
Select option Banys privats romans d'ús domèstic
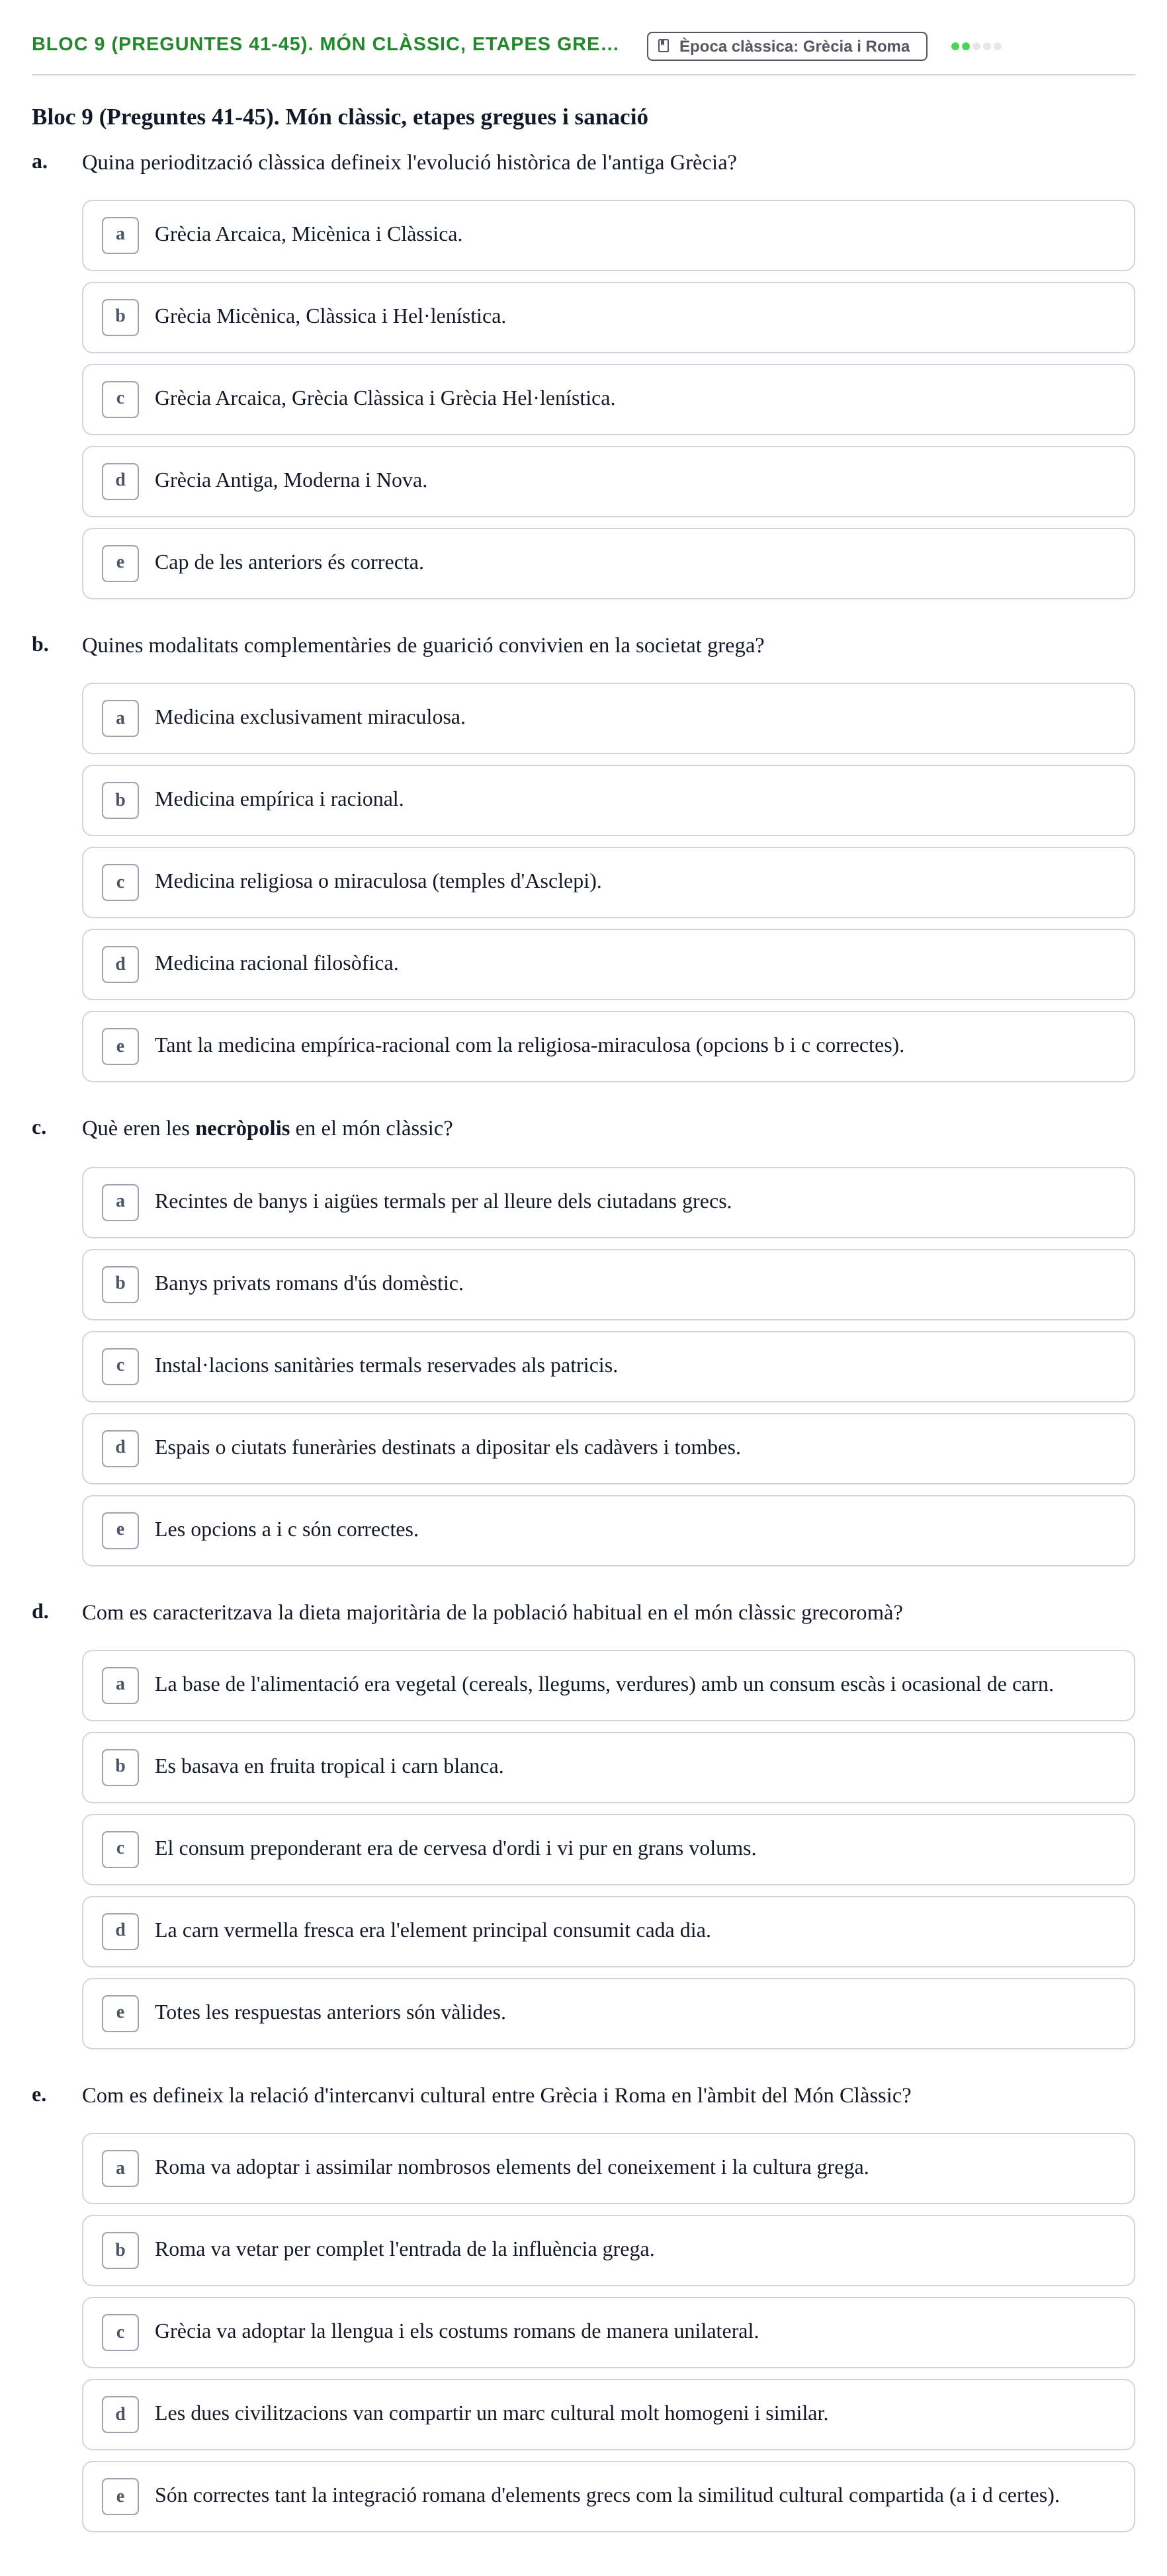coord(608,1284)
